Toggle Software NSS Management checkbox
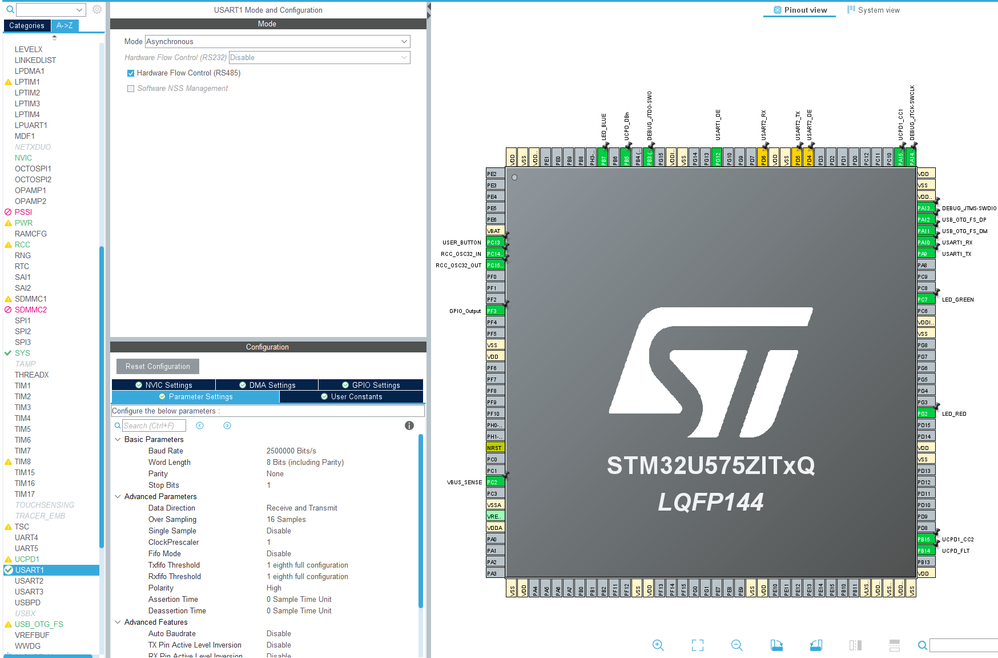998x658 pixels. [130, 88]
